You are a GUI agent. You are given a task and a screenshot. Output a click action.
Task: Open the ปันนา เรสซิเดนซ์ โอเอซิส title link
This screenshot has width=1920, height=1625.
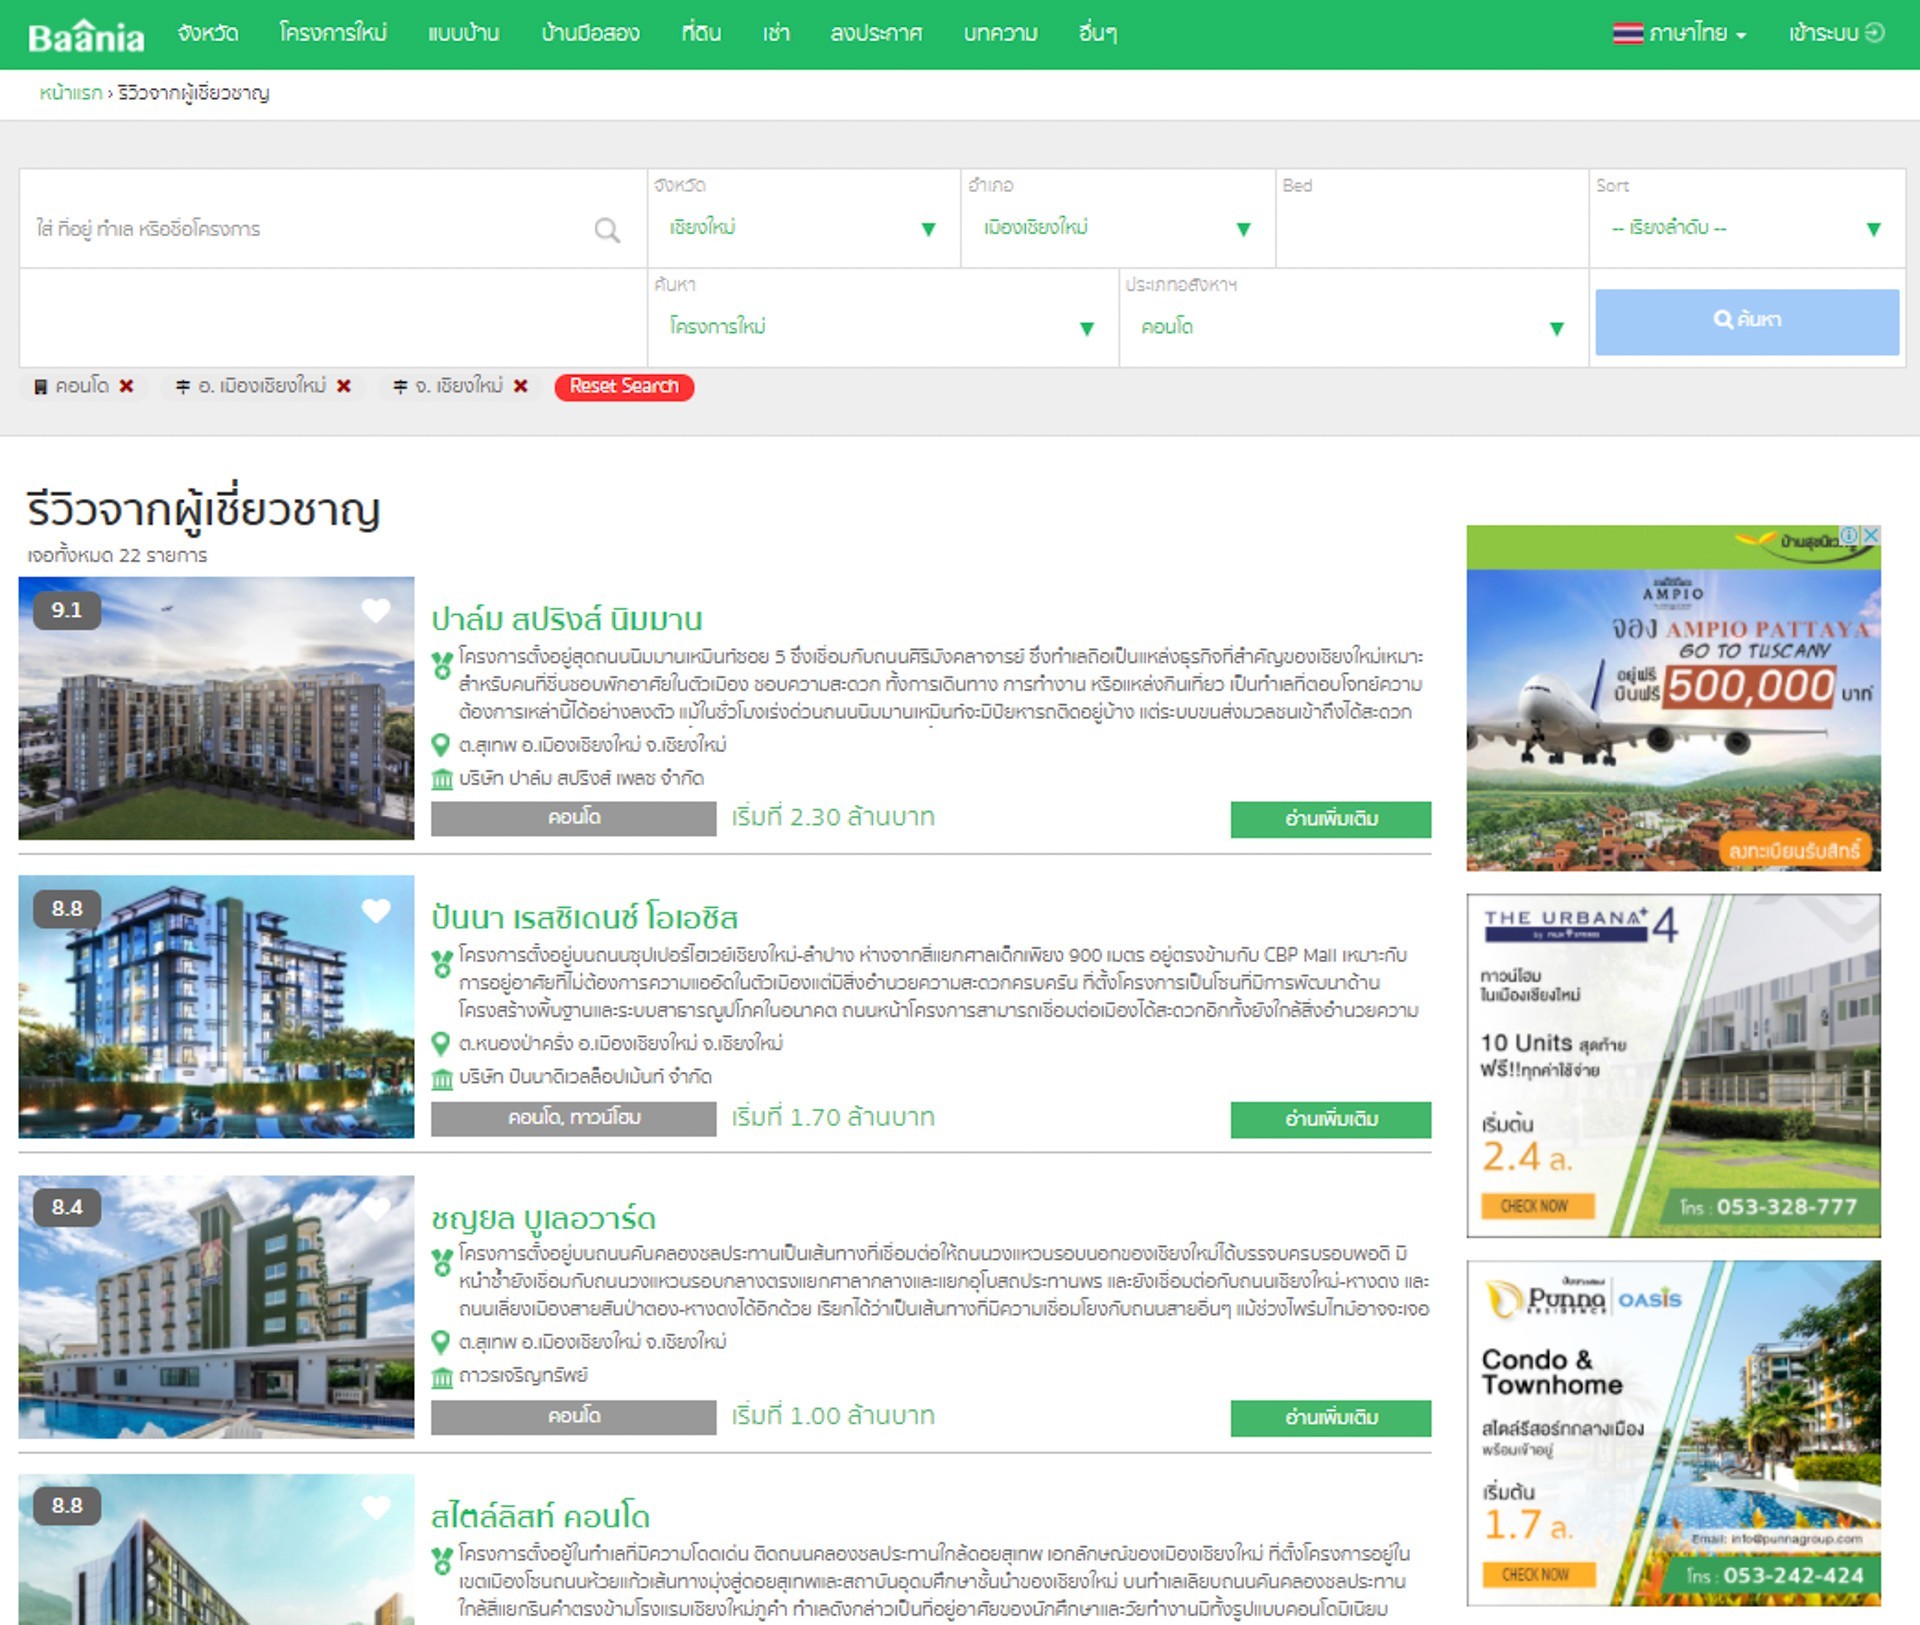pyautogui.click(x=585, y=918)
